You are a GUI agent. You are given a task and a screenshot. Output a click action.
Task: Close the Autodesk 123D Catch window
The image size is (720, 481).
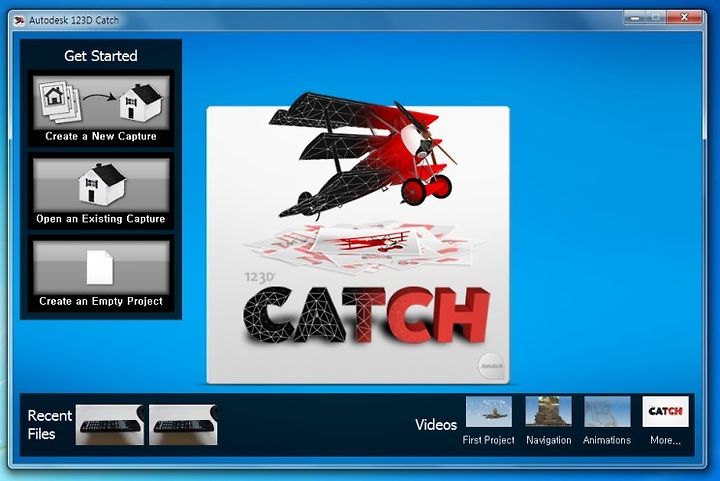click(x=684, y=17)
